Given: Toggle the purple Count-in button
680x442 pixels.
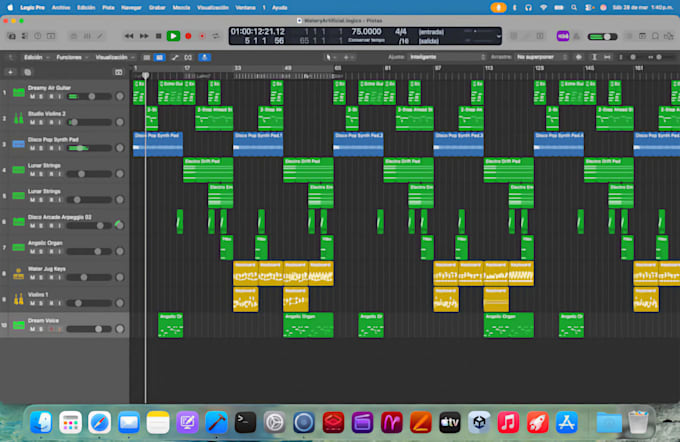Looking at the screenshot, I should click(563, 36).
